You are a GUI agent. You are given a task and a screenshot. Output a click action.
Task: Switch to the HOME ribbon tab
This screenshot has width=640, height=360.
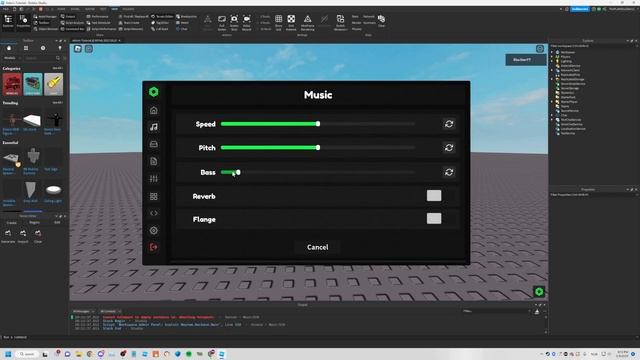point(61,9)
